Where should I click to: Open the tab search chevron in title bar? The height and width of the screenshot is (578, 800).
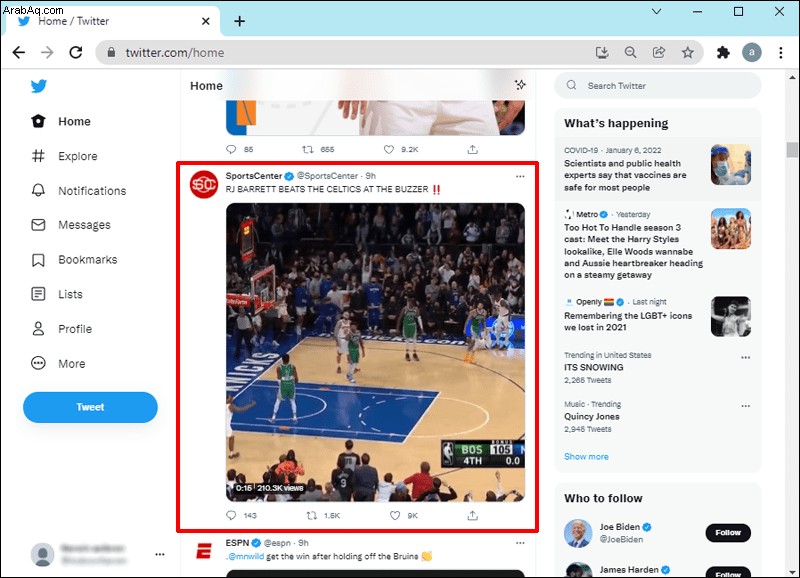coord(657,11)
